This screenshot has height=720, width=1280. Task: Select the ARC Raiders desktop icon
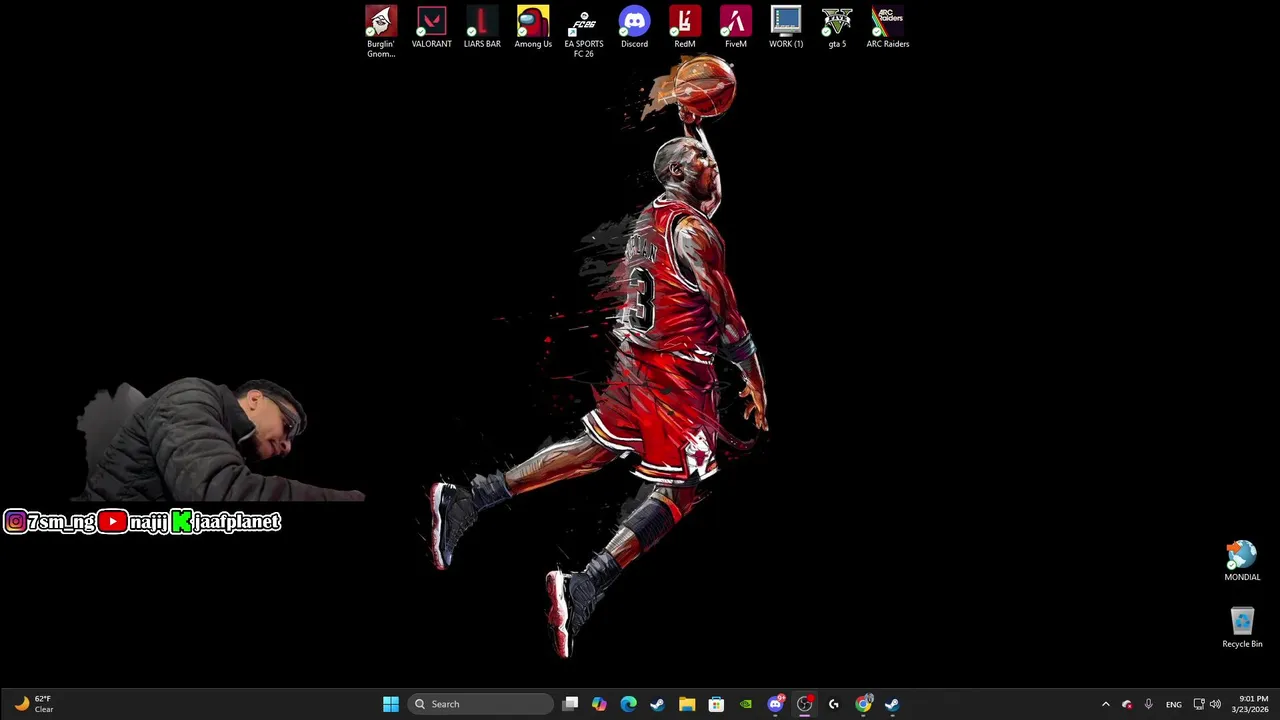888,28
